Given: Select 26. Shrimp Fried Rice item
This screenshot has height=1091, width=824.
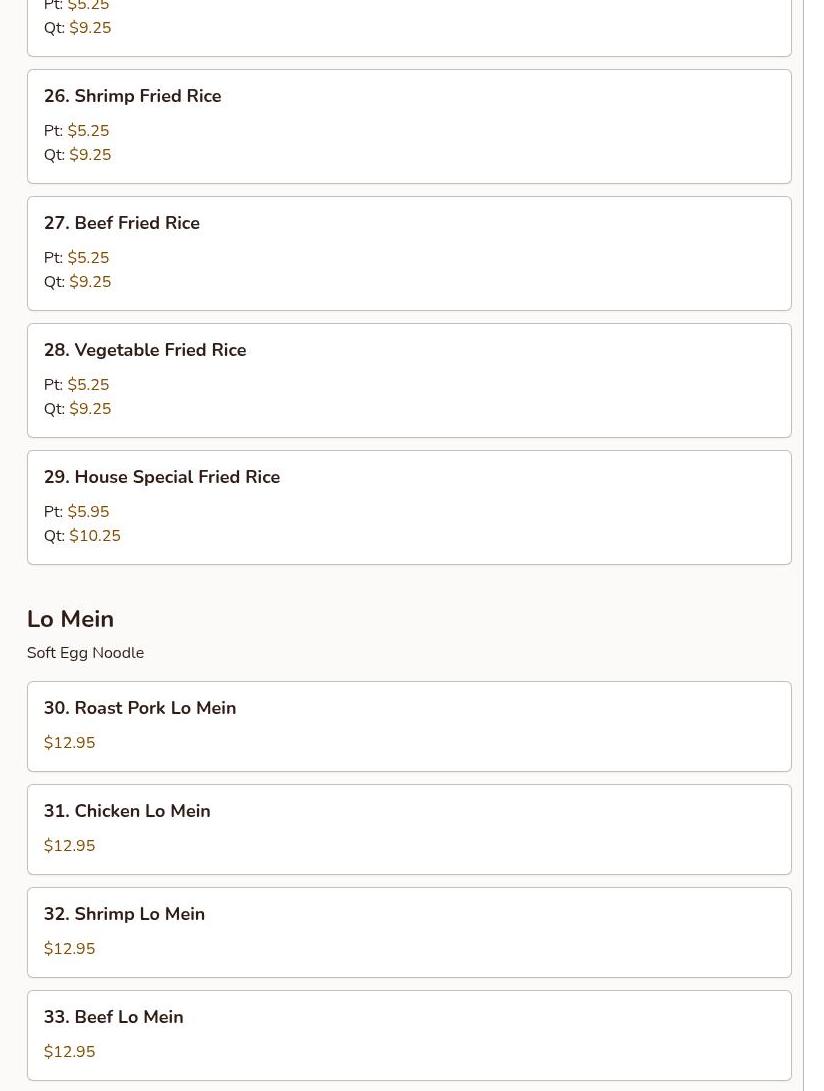Looking at the screenshot, I should point(133,96).
